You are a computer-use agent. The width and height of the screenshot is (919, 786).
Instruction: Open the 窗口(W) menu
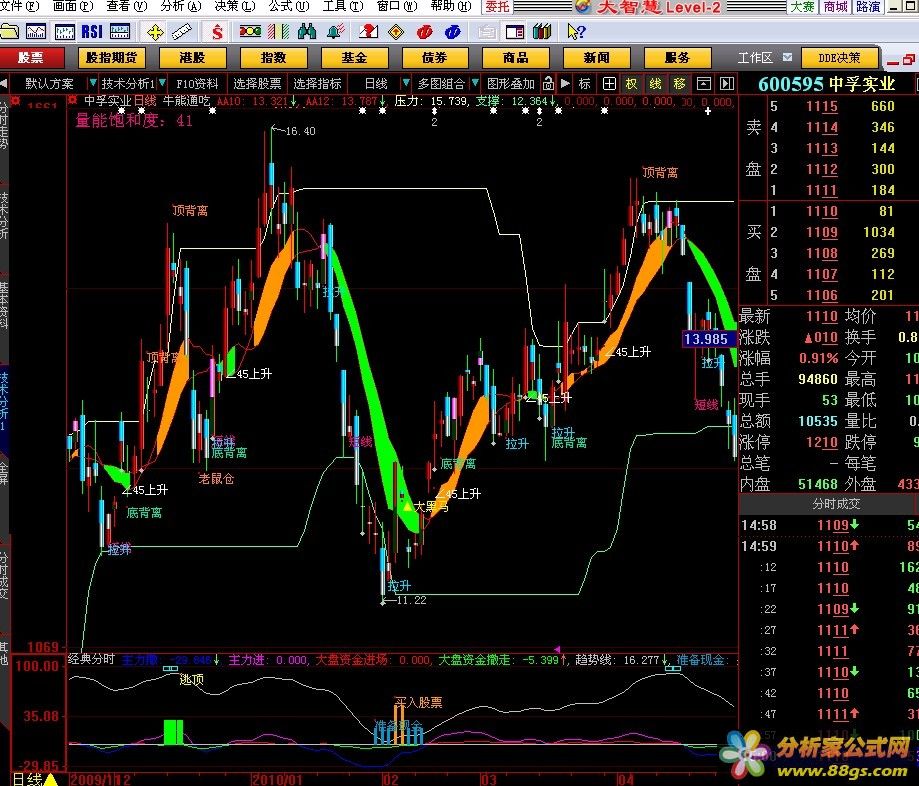pyautogui.click(x=397, y=6)
